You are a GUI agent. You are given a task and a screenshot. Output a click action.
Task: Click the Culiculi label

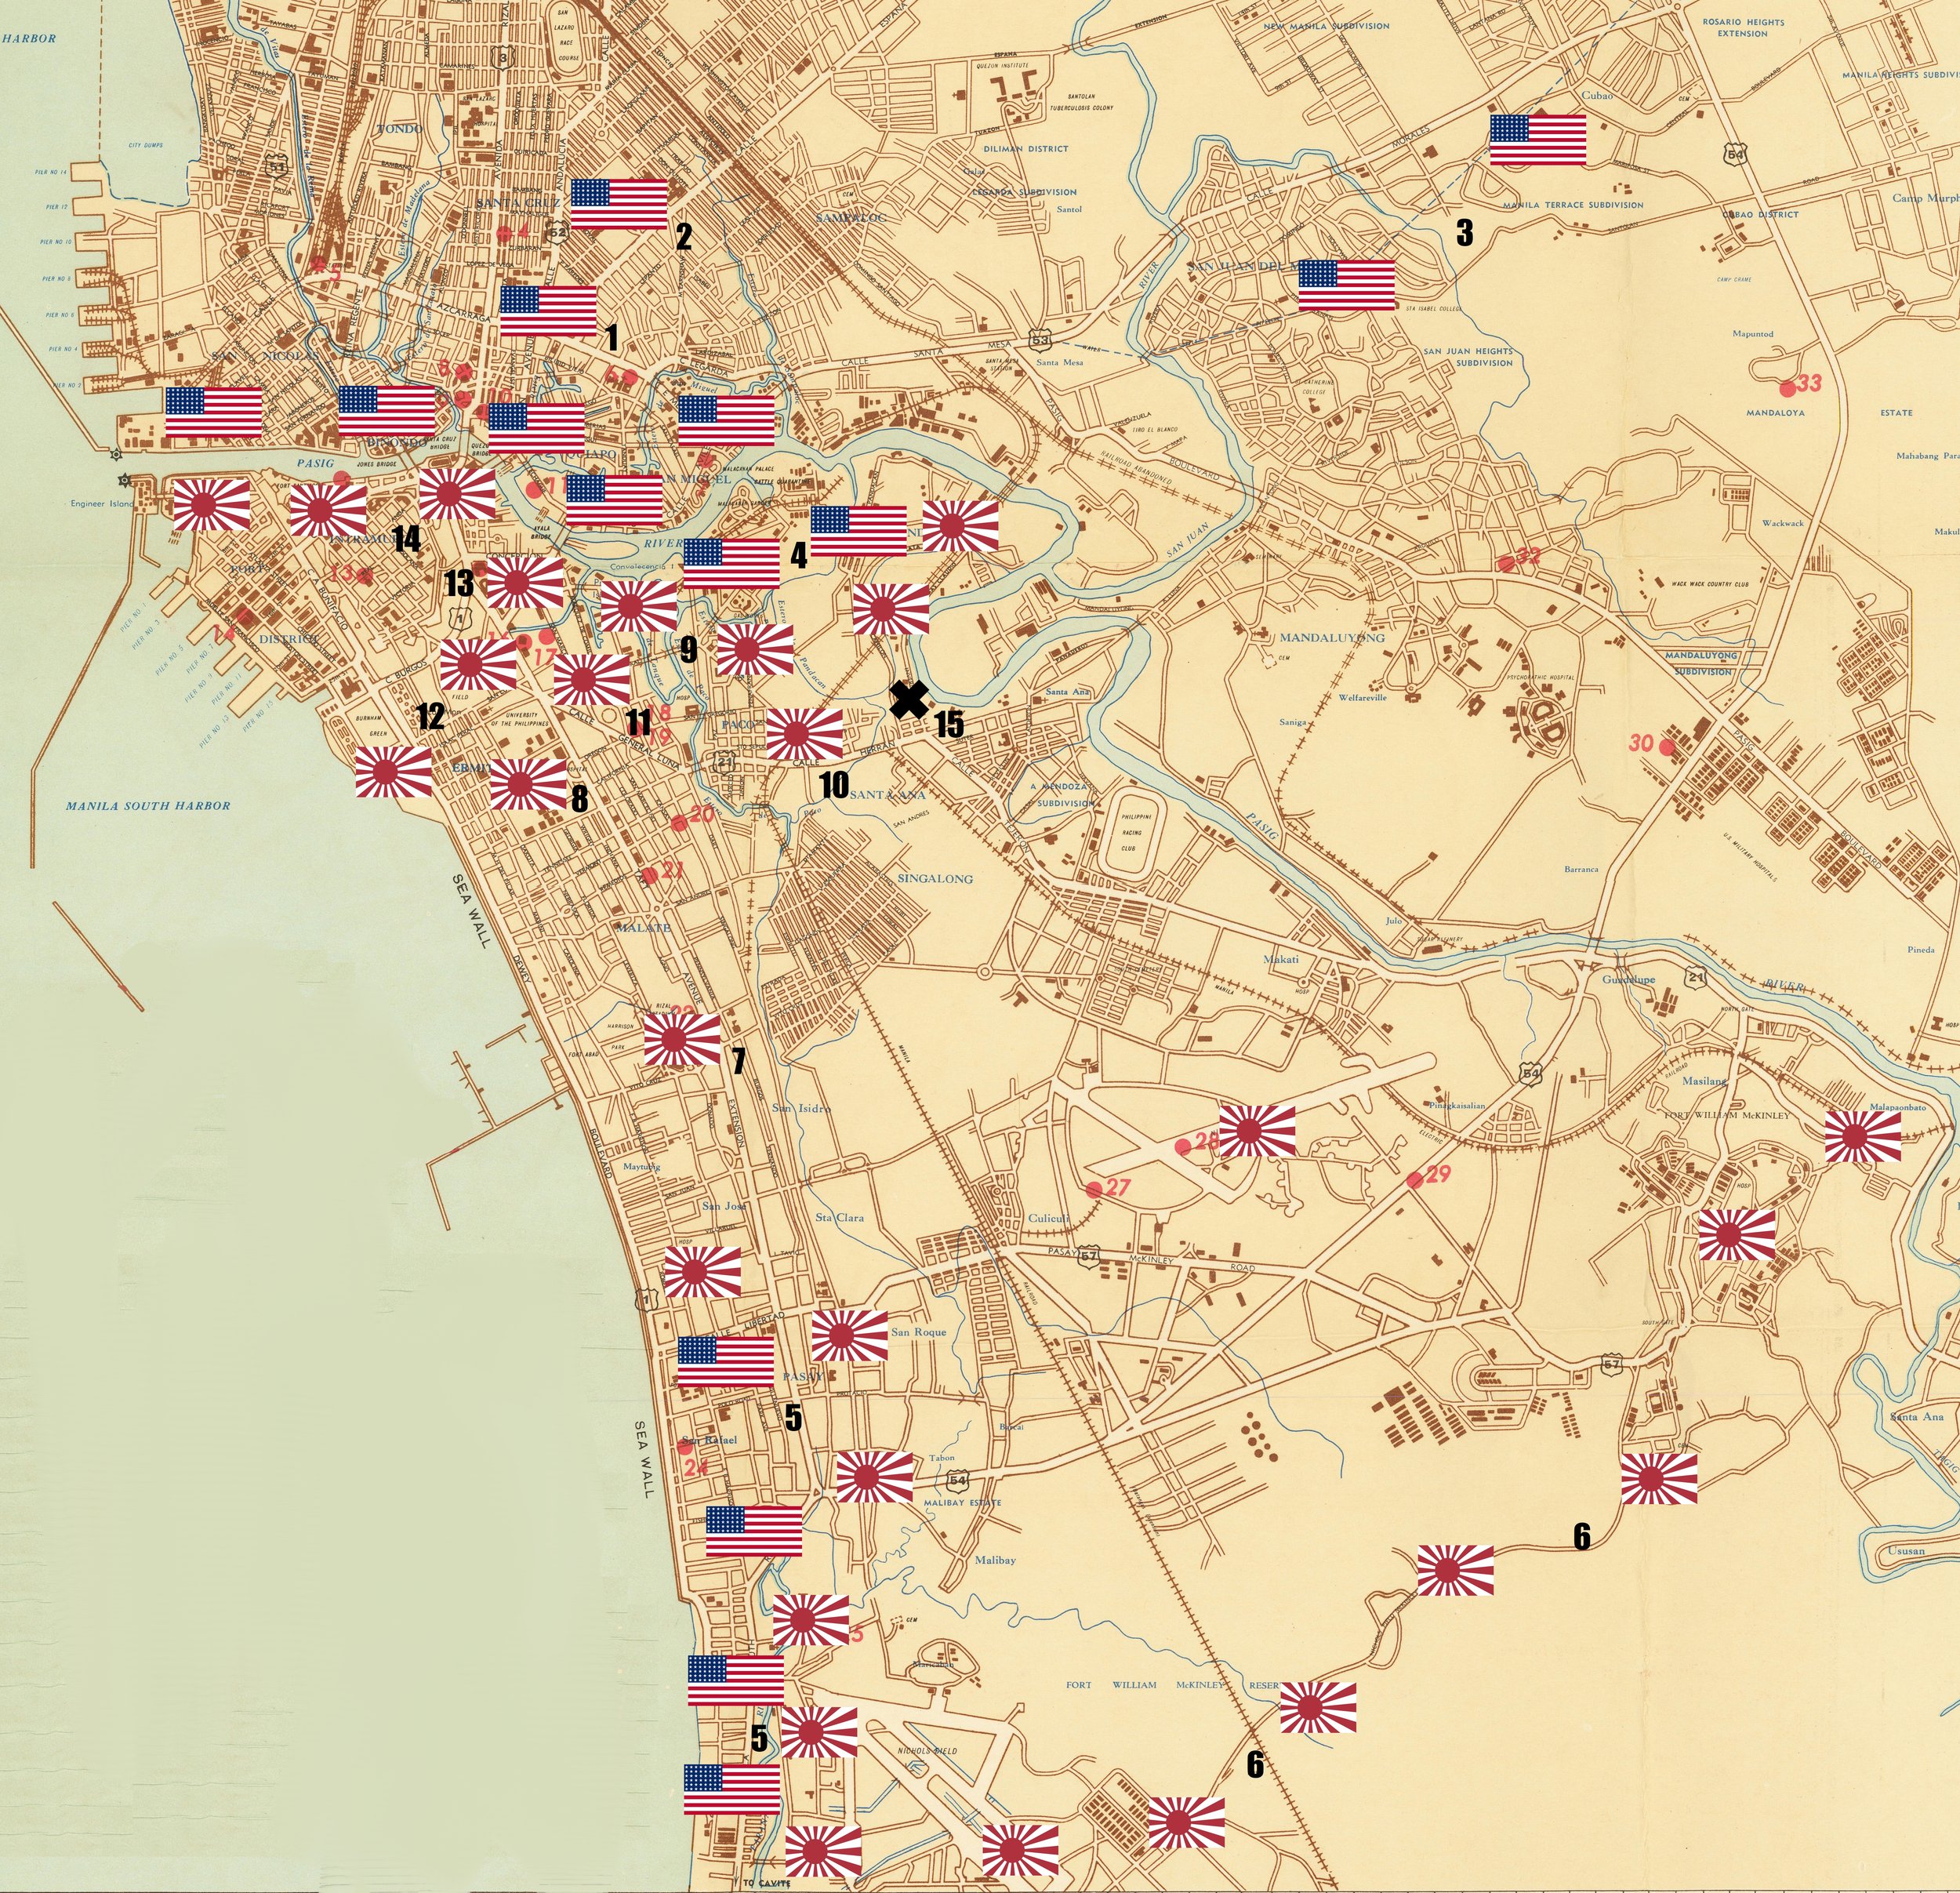1049,1218
